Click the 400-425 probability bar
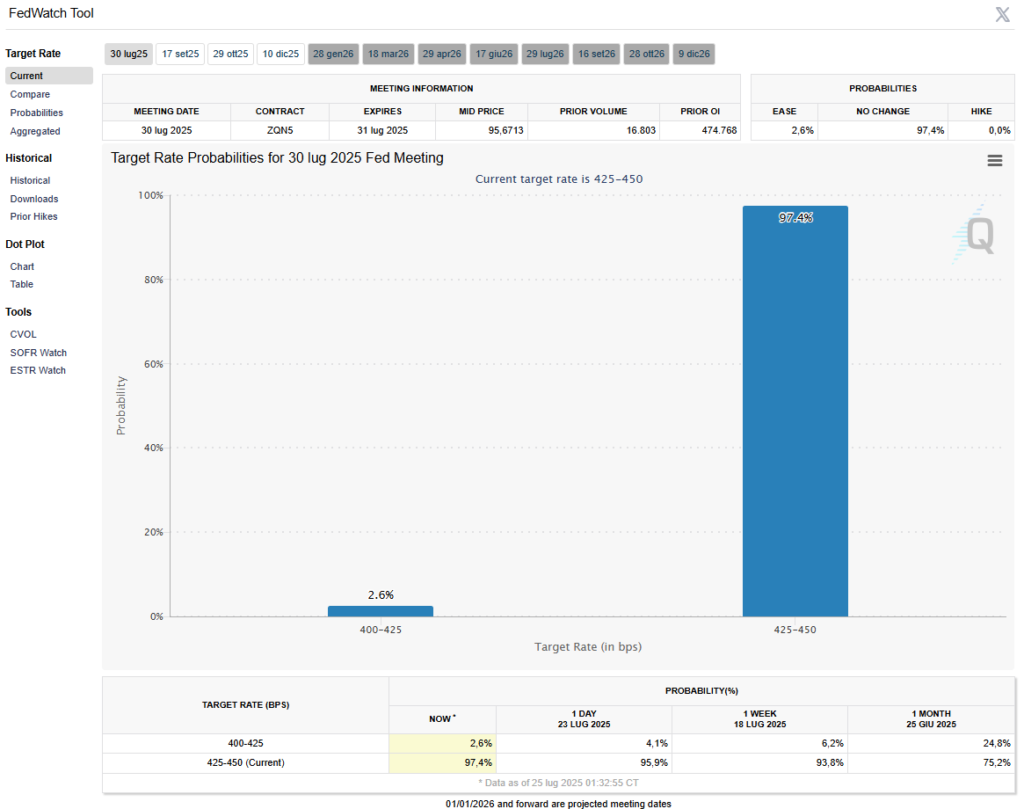 (x=380, y=611)
